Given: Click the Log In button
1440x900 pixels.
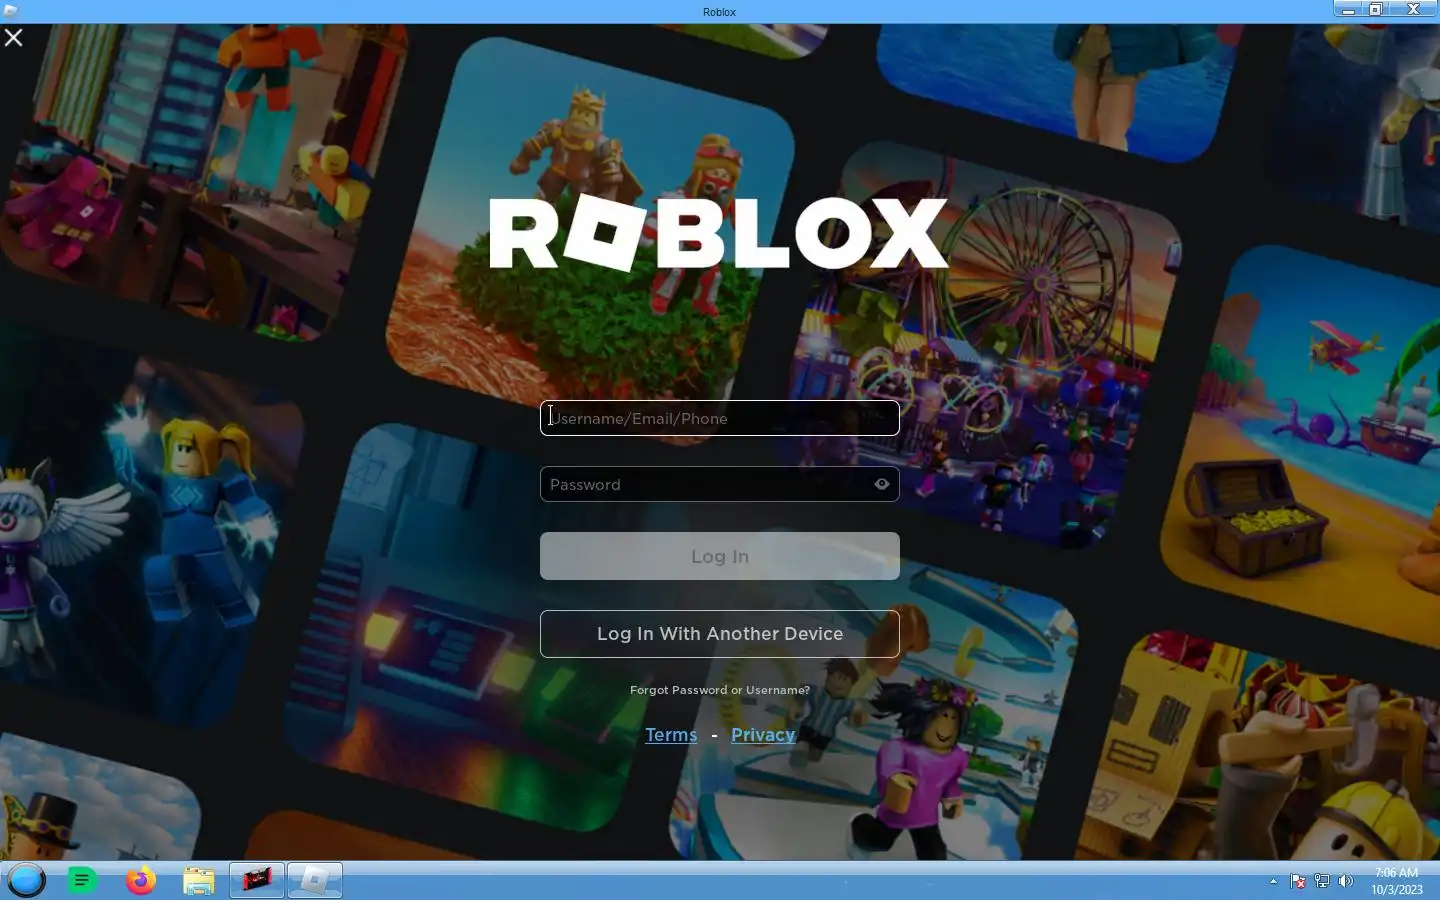Looking at the screenshot, I should (720, 556).
